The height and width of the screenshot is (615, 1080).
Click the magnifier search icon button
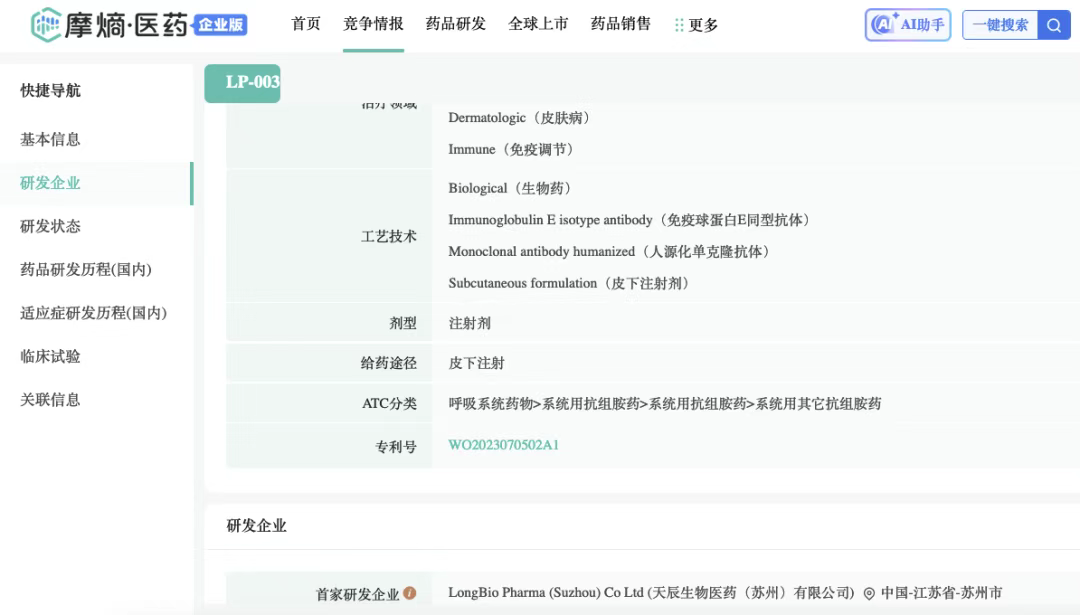[x=1054, y=25]
